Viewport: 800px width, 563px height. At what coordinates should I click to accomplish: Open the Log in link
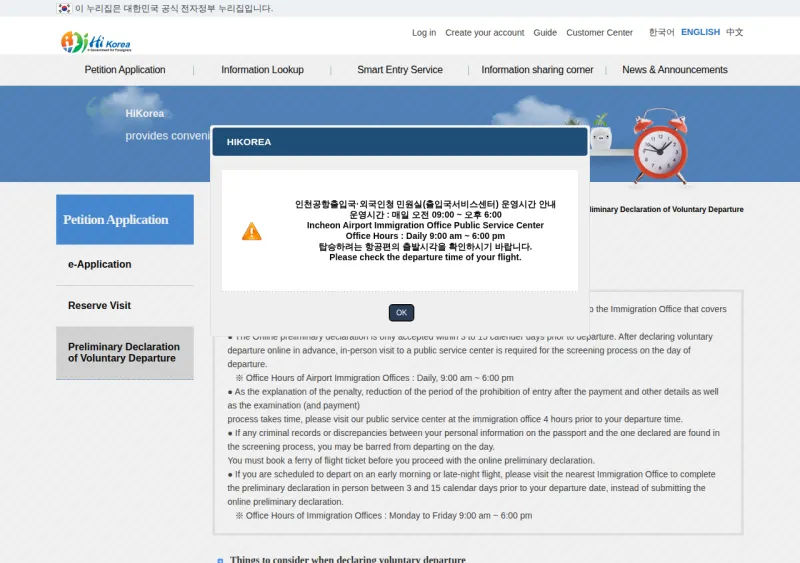424,33
